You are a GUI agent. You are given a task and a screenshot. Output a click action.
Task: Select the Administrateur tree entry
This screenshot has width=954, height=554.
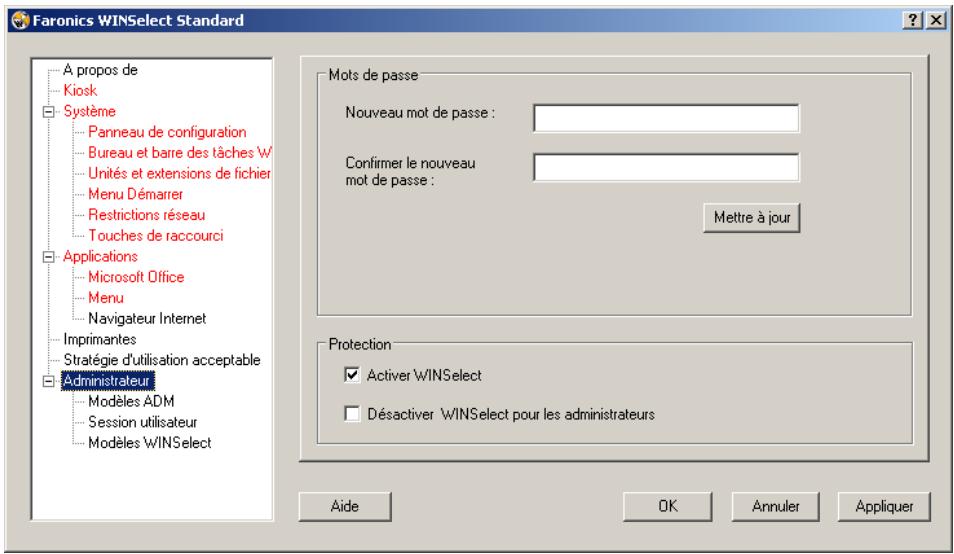(x=107, y=381)
